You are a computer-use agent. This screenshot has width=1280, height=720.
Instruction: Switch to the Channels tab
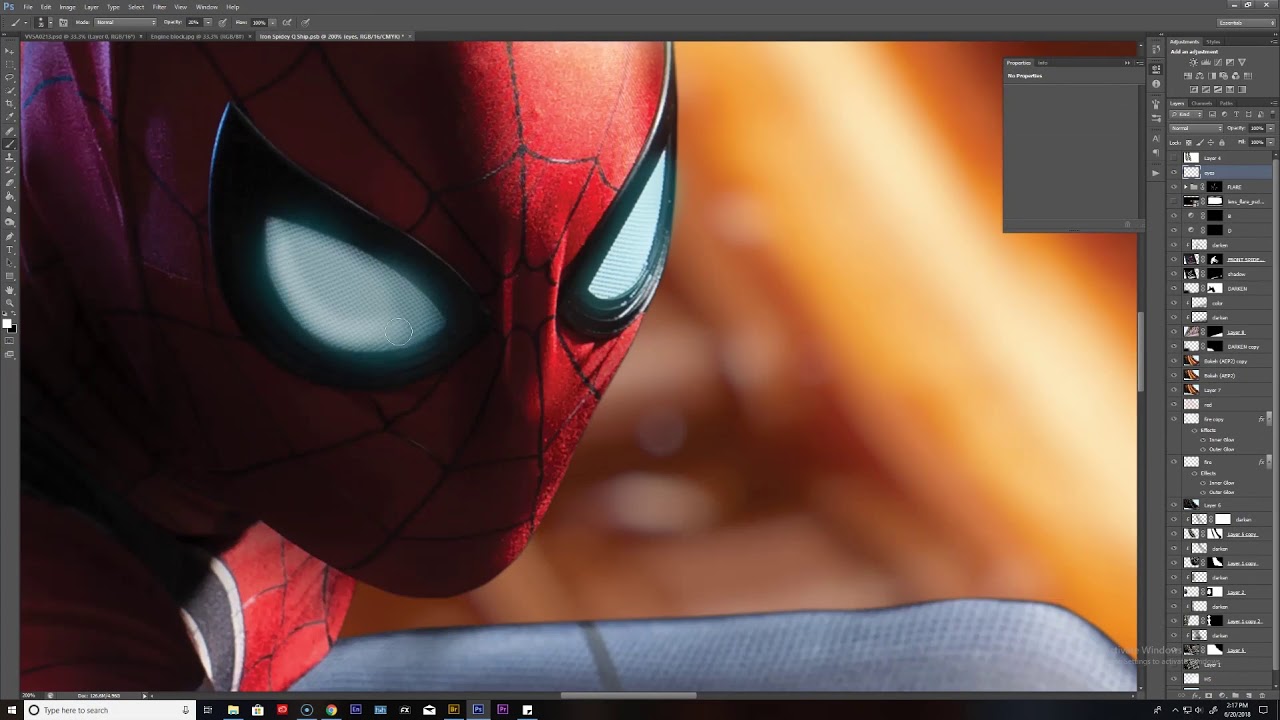coord(1202,103)
